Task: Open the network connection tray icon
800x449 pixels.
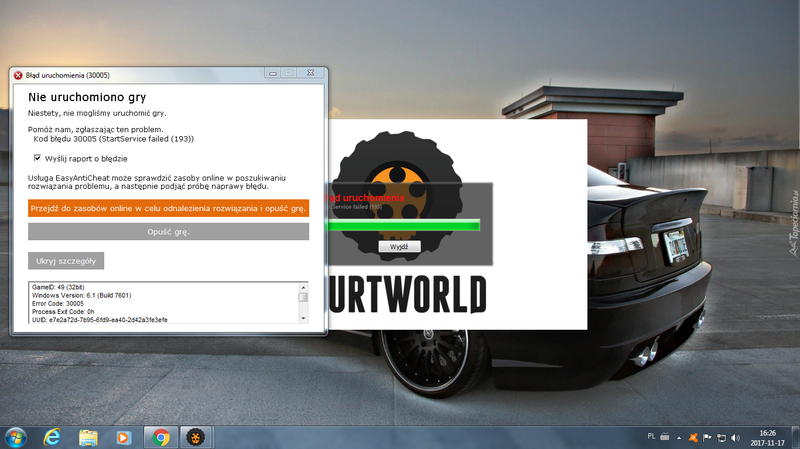Action: pyautogui.click(x=721, y=437)
